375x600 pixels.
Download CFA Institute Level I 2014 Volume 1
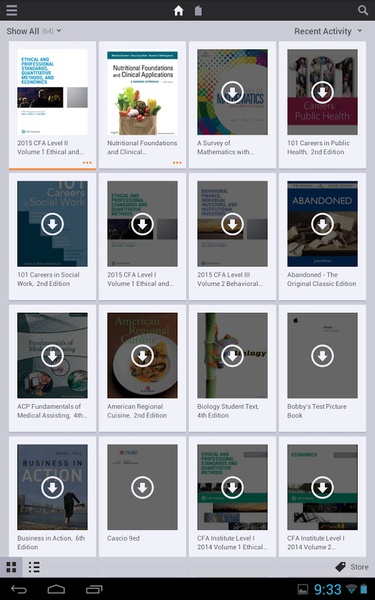tap(232, 488)
